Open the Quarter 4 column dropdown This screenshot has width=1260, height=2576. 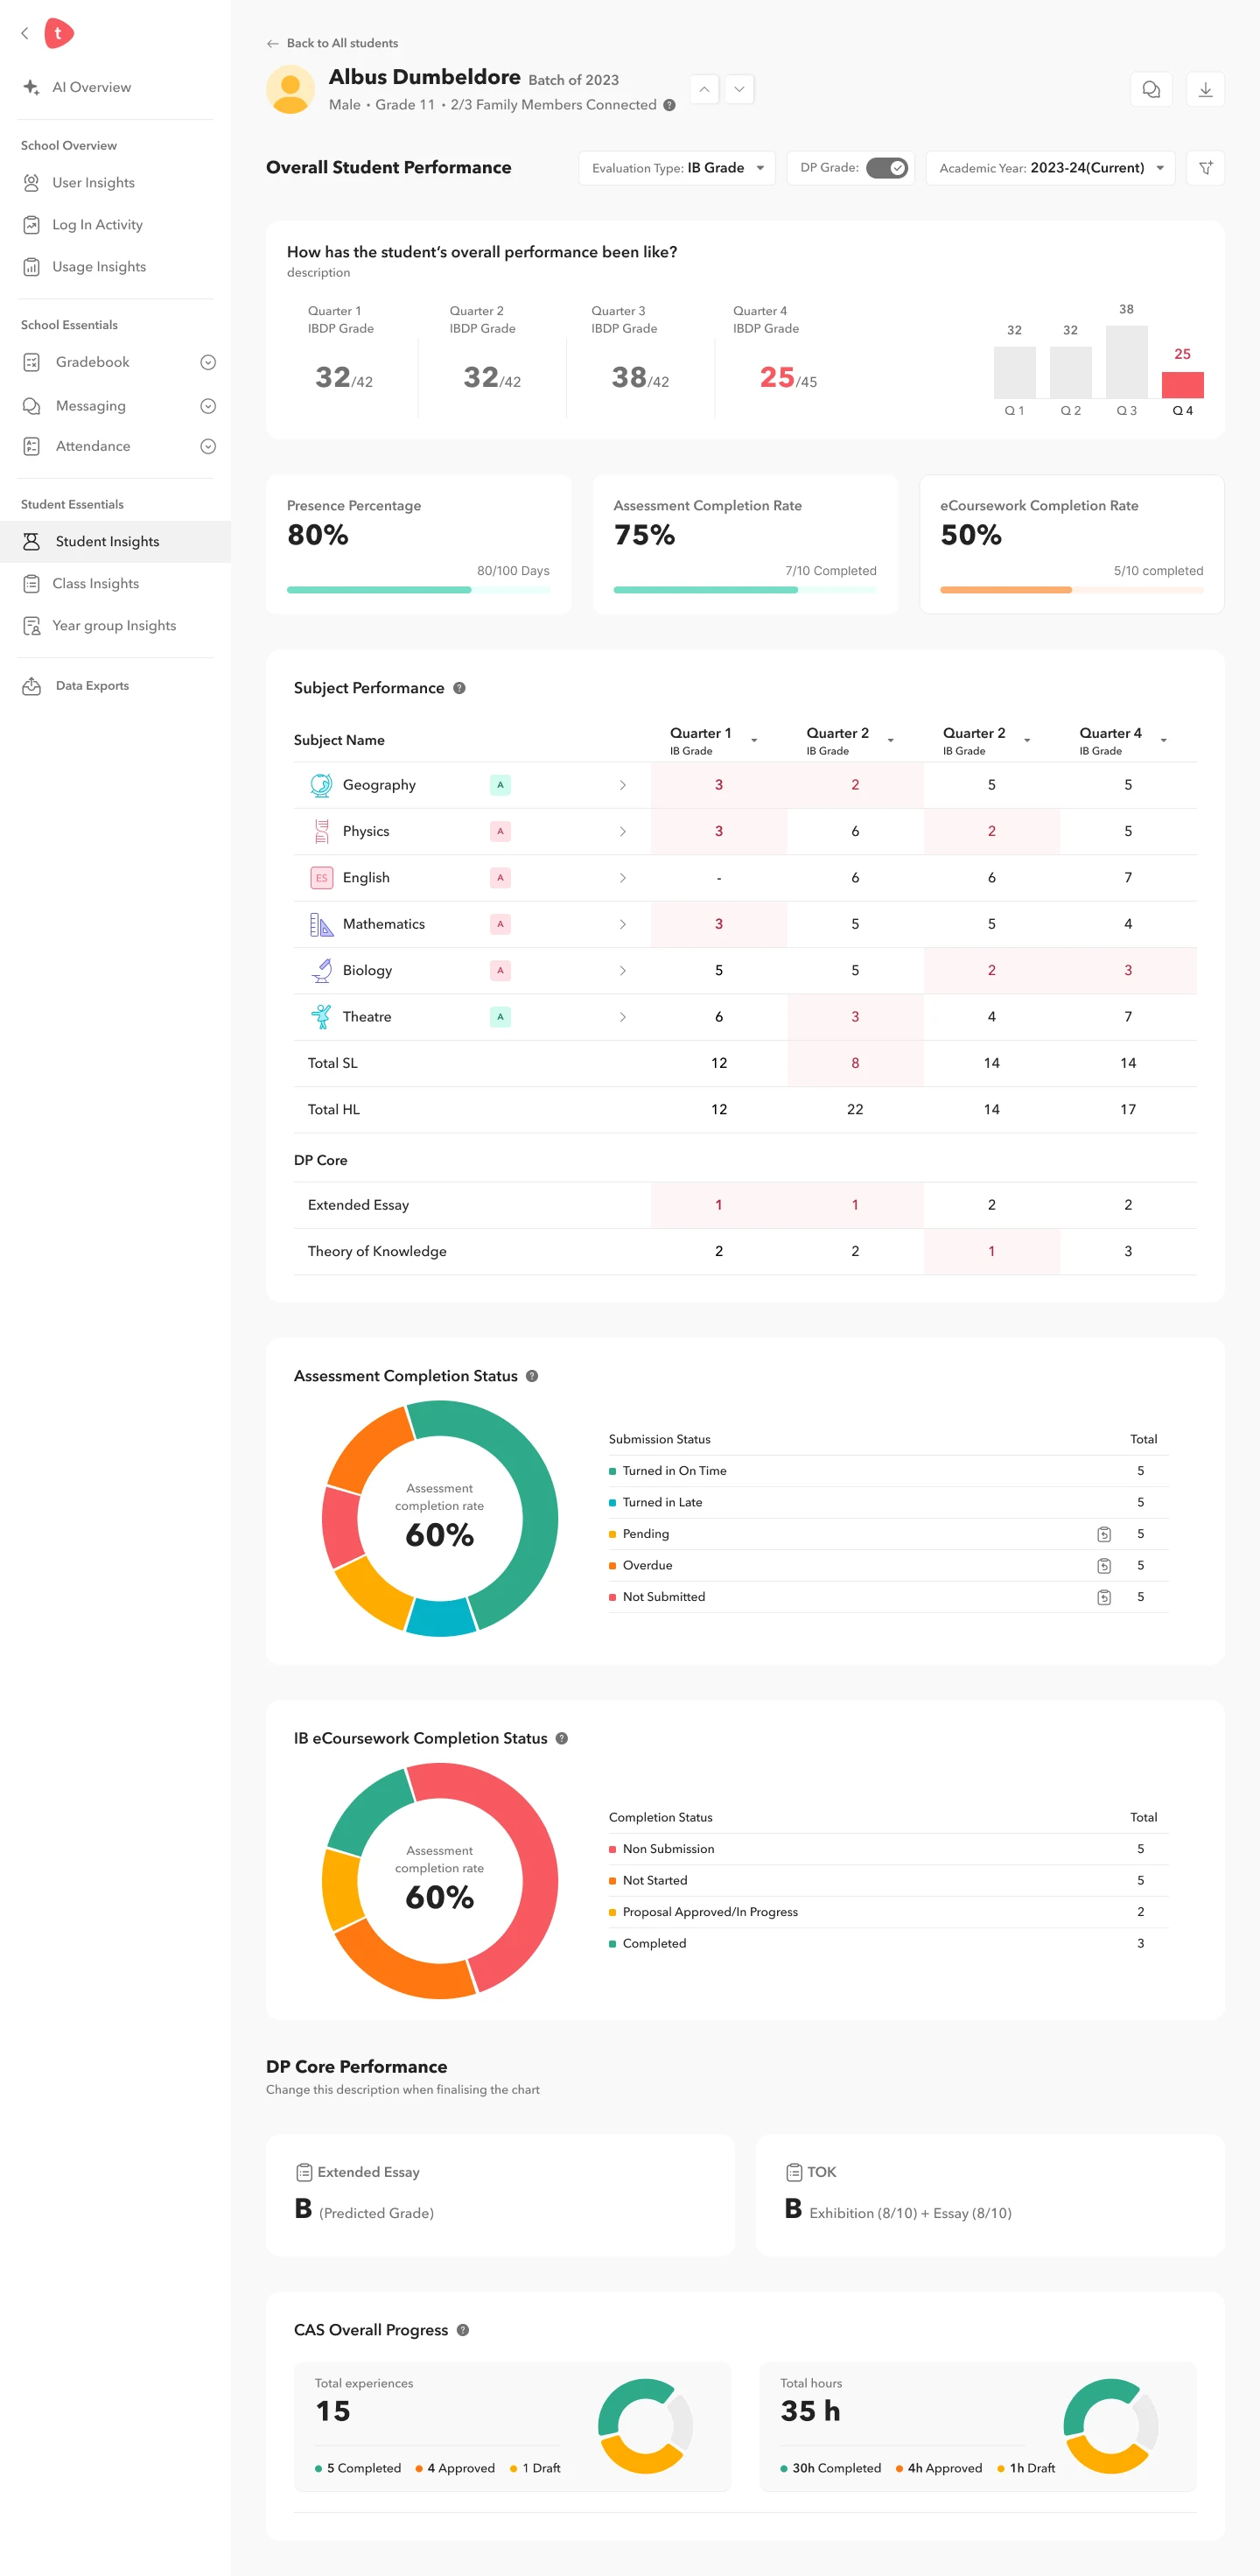pyautogui.click(x=1164, y=741)
